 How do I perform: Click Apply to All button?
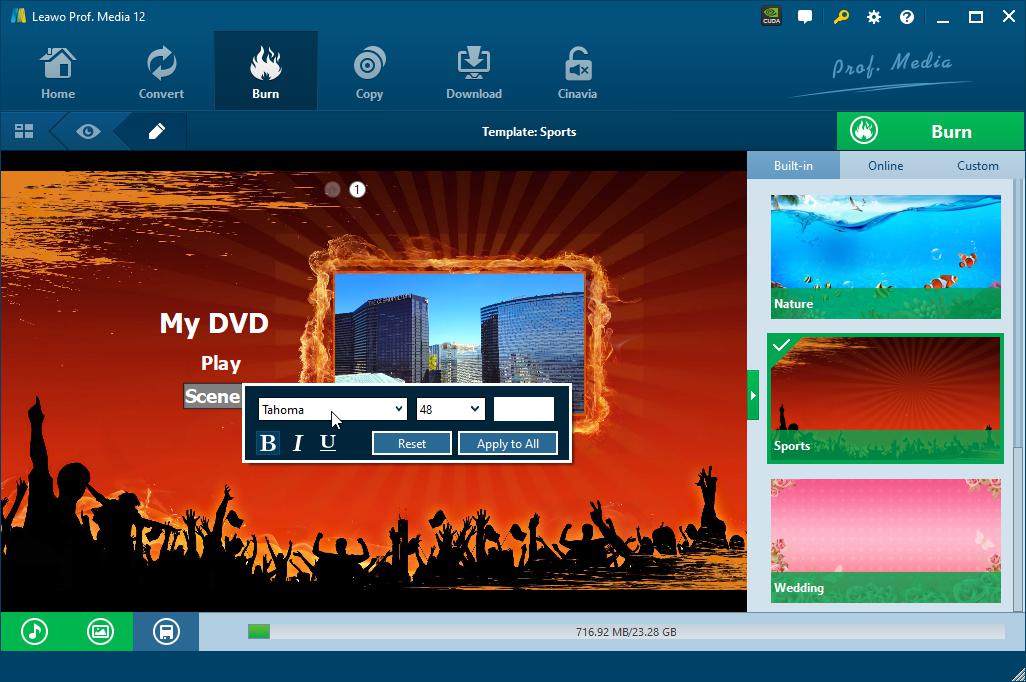[x=508, y=443]
